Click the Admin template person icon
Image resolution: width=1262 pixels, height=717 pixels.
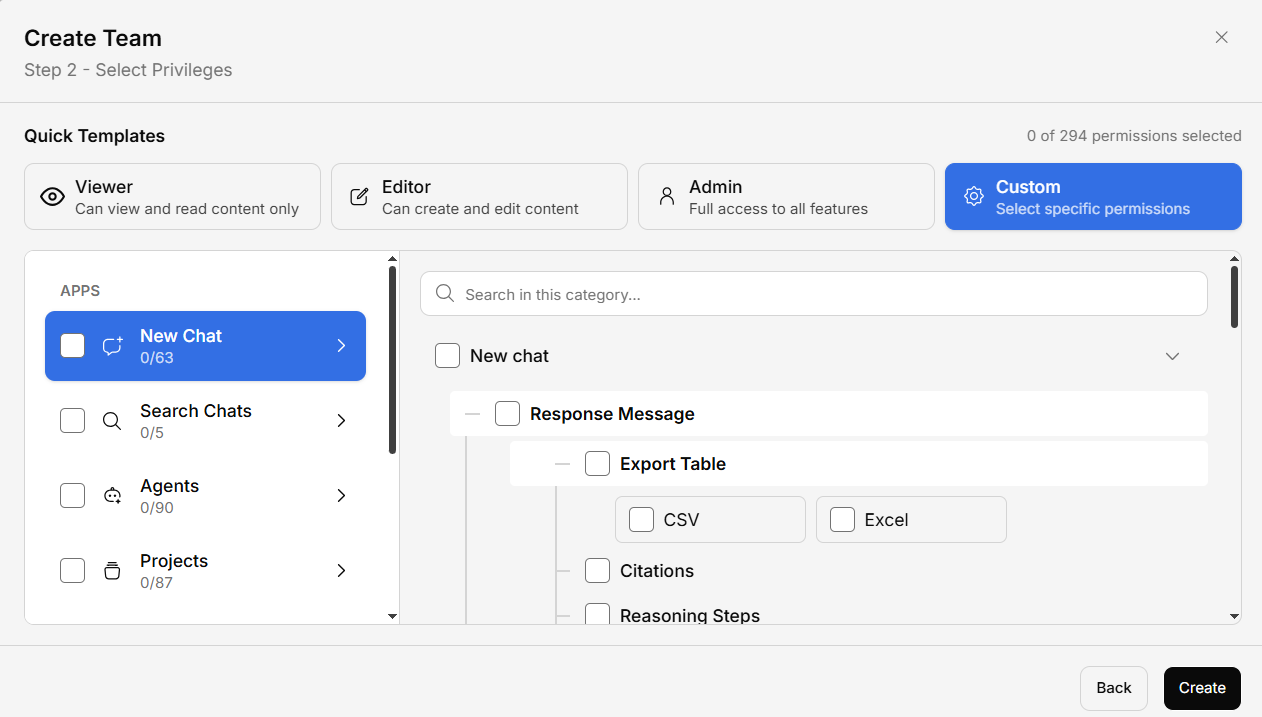pos(666,197)
